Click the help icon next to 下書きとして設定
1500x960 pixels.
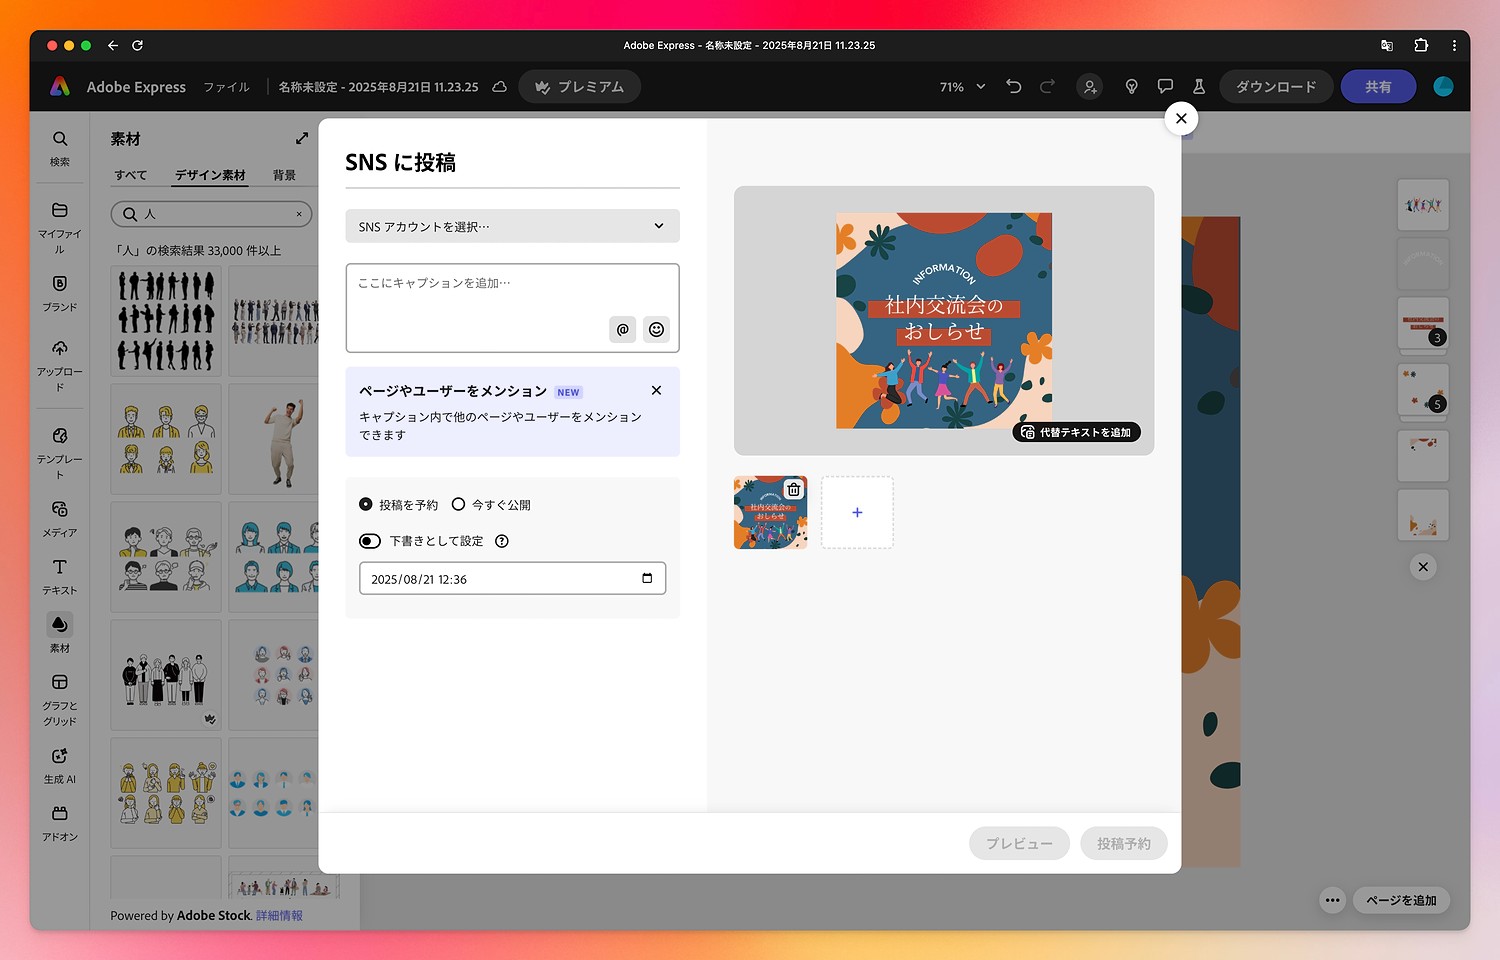[x=502, y=541]
